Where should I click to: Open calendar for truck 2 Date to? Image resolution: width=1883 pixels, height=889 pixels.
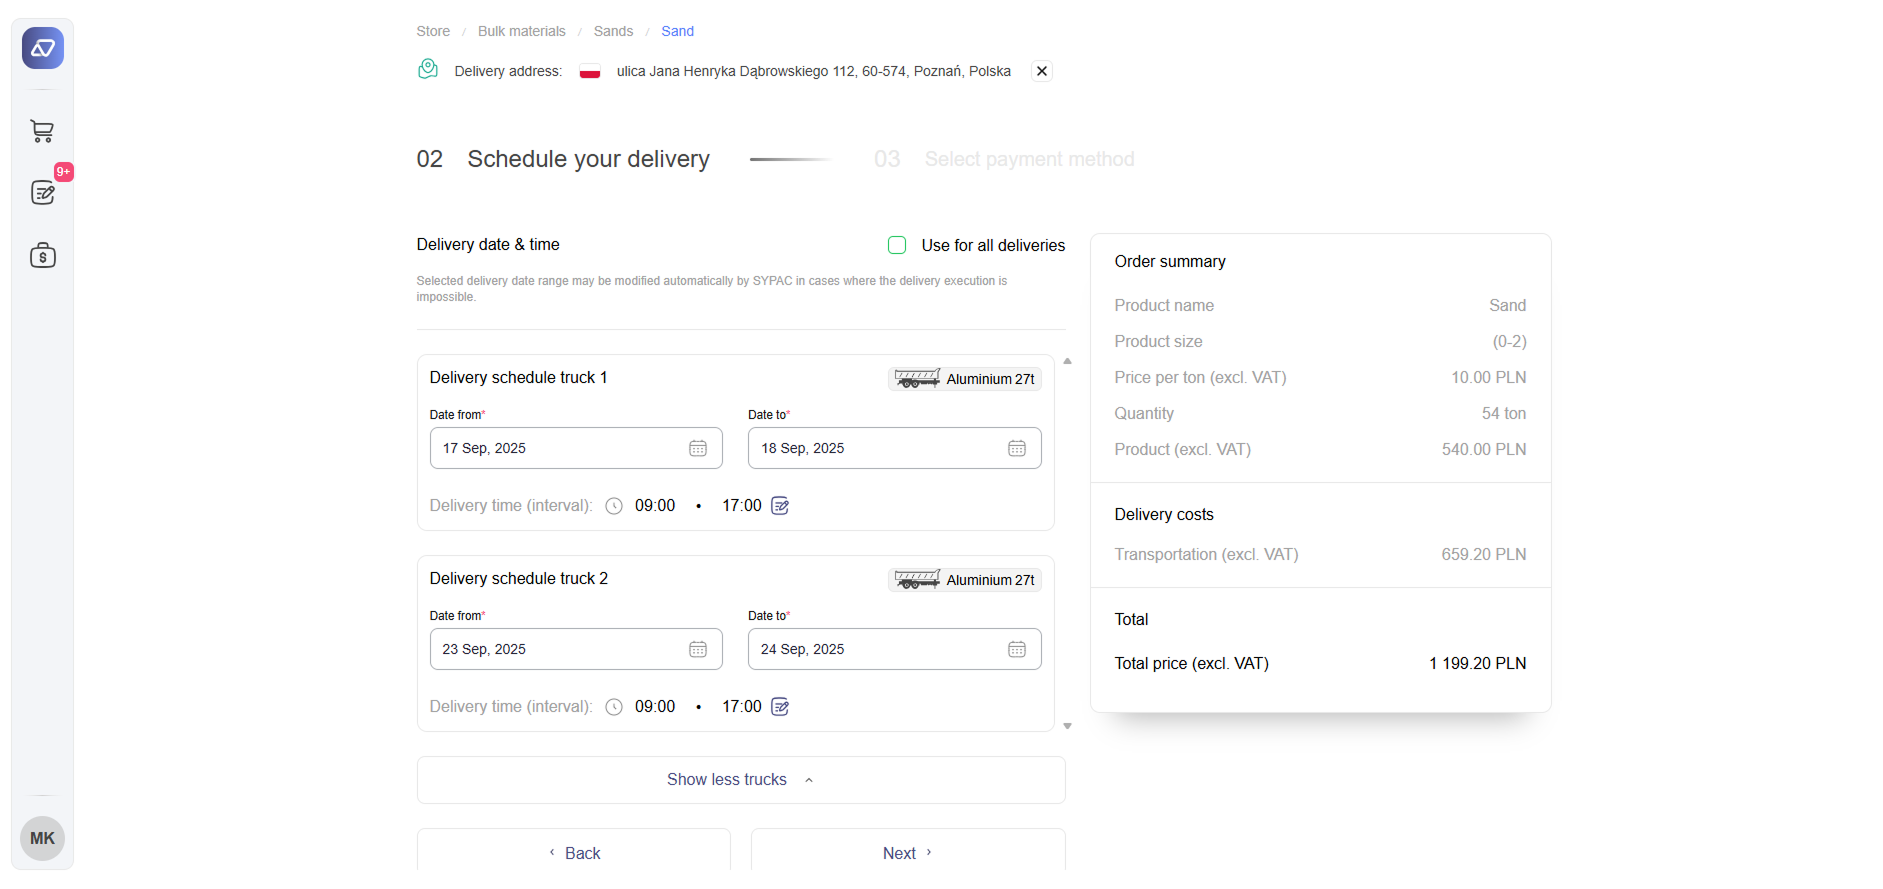(1016, 650)
